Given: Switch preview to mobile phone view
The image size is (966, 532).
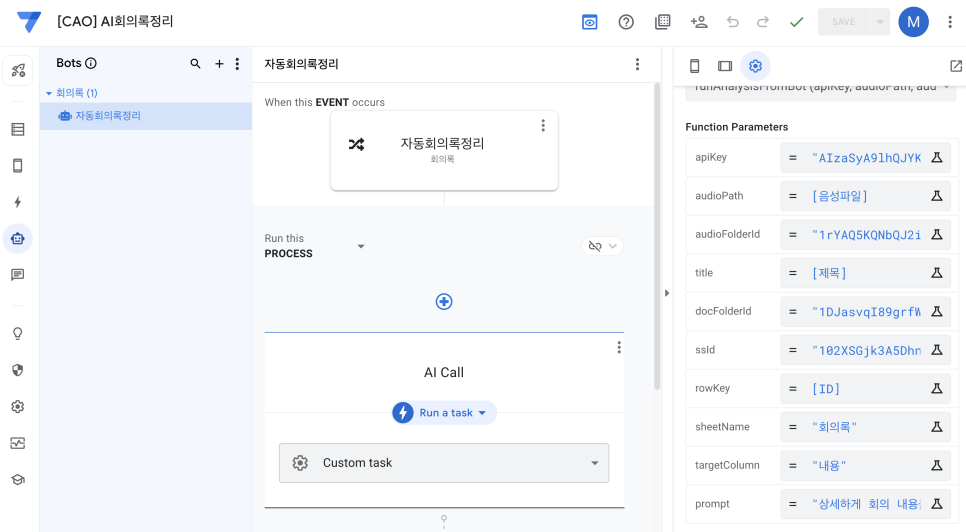Looking at the screenshot, I should (x=694, y=66).
